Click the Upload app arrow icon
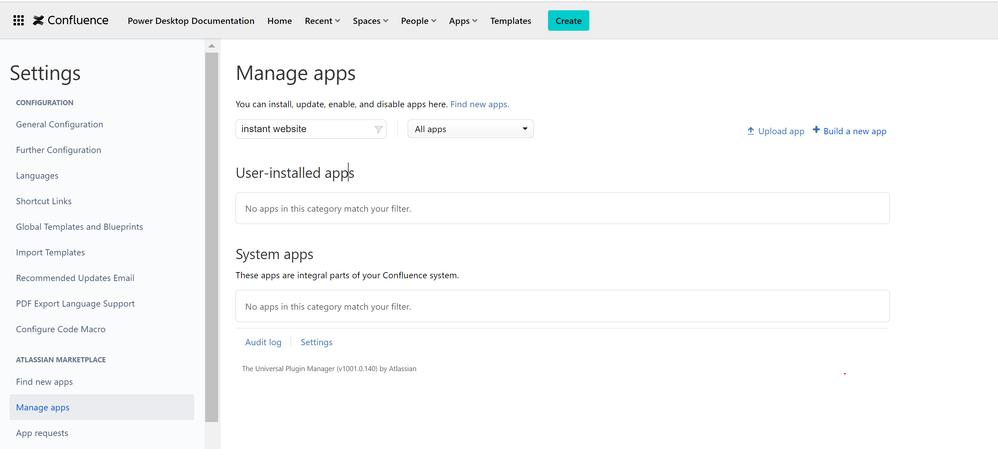998x449 pixels. [751, 131]
